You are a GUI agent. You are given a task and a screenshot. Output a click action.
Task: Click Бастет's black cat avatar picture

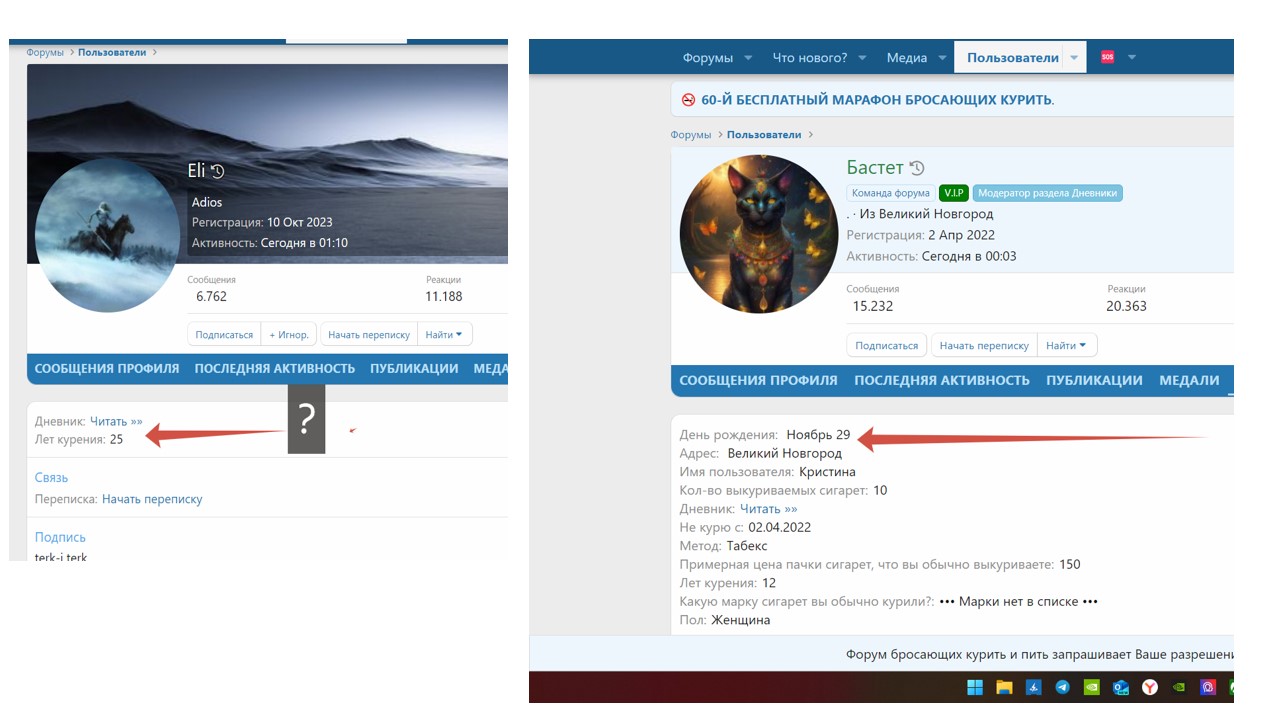tap(759, 234)
